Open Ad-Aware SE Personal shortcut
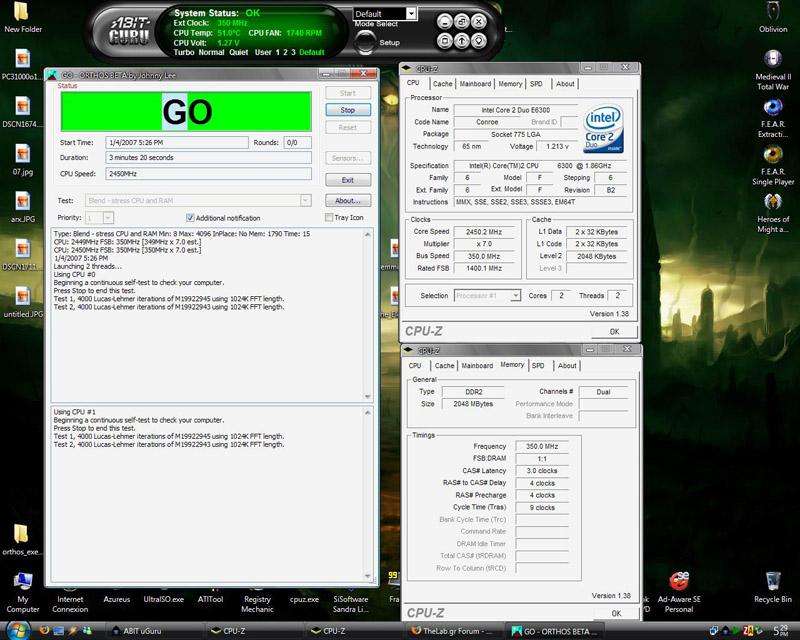Image resolution: width=800 pixels, height=640 pixels. point(679,592)
